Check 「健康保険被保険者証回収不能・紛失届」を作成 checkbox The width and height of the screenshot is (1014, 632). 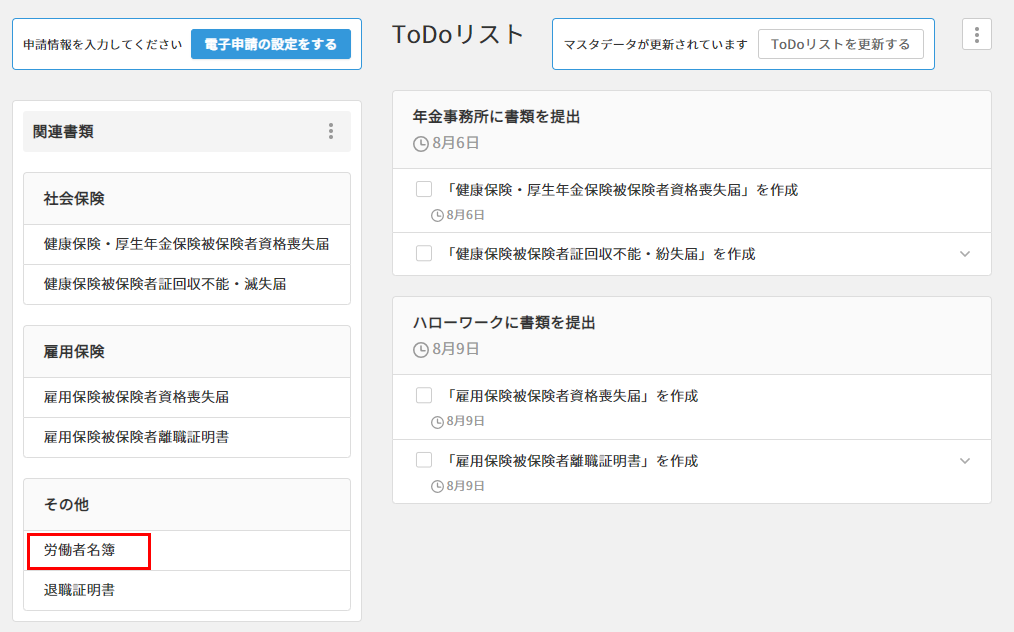pos(424,254)
